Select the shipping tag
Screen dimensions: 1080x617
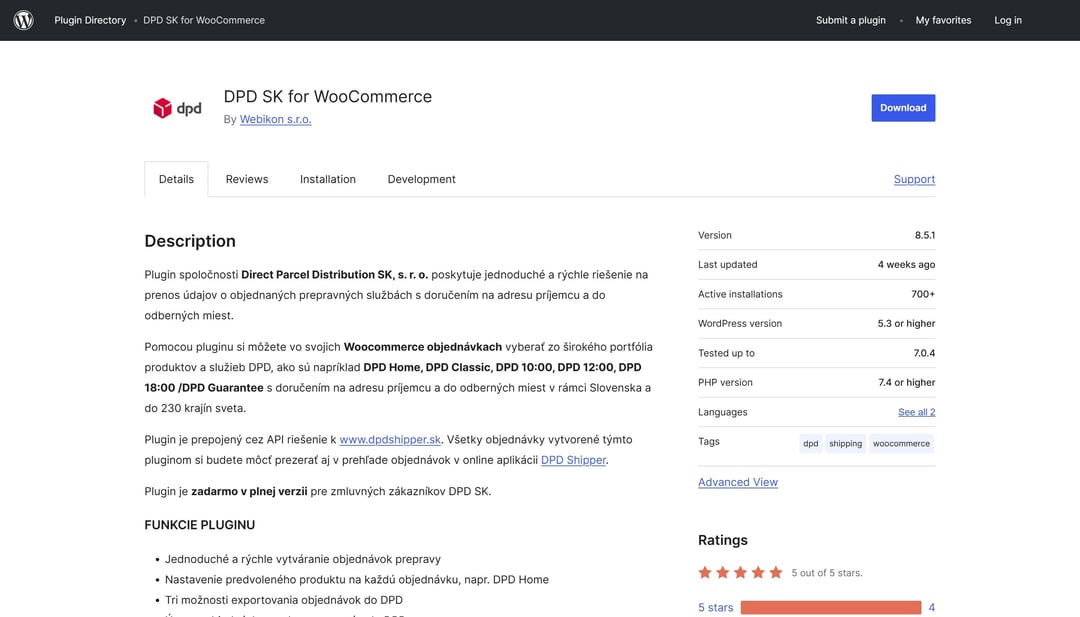(x=845, y=443)
